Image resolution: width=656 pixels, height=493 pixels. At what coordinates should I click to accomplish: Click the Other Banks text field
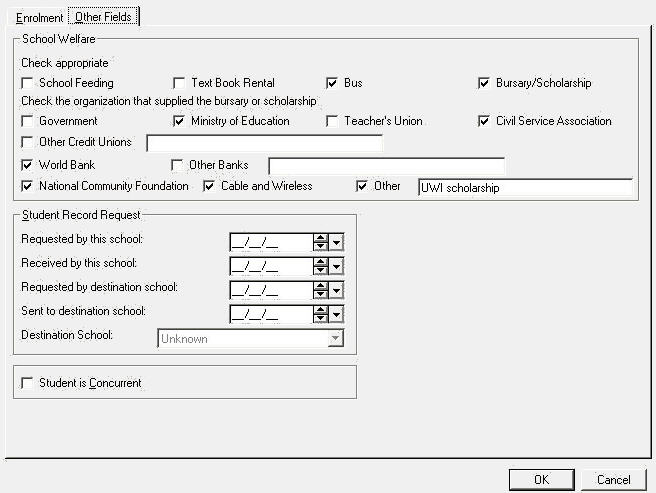click(386, 165)
